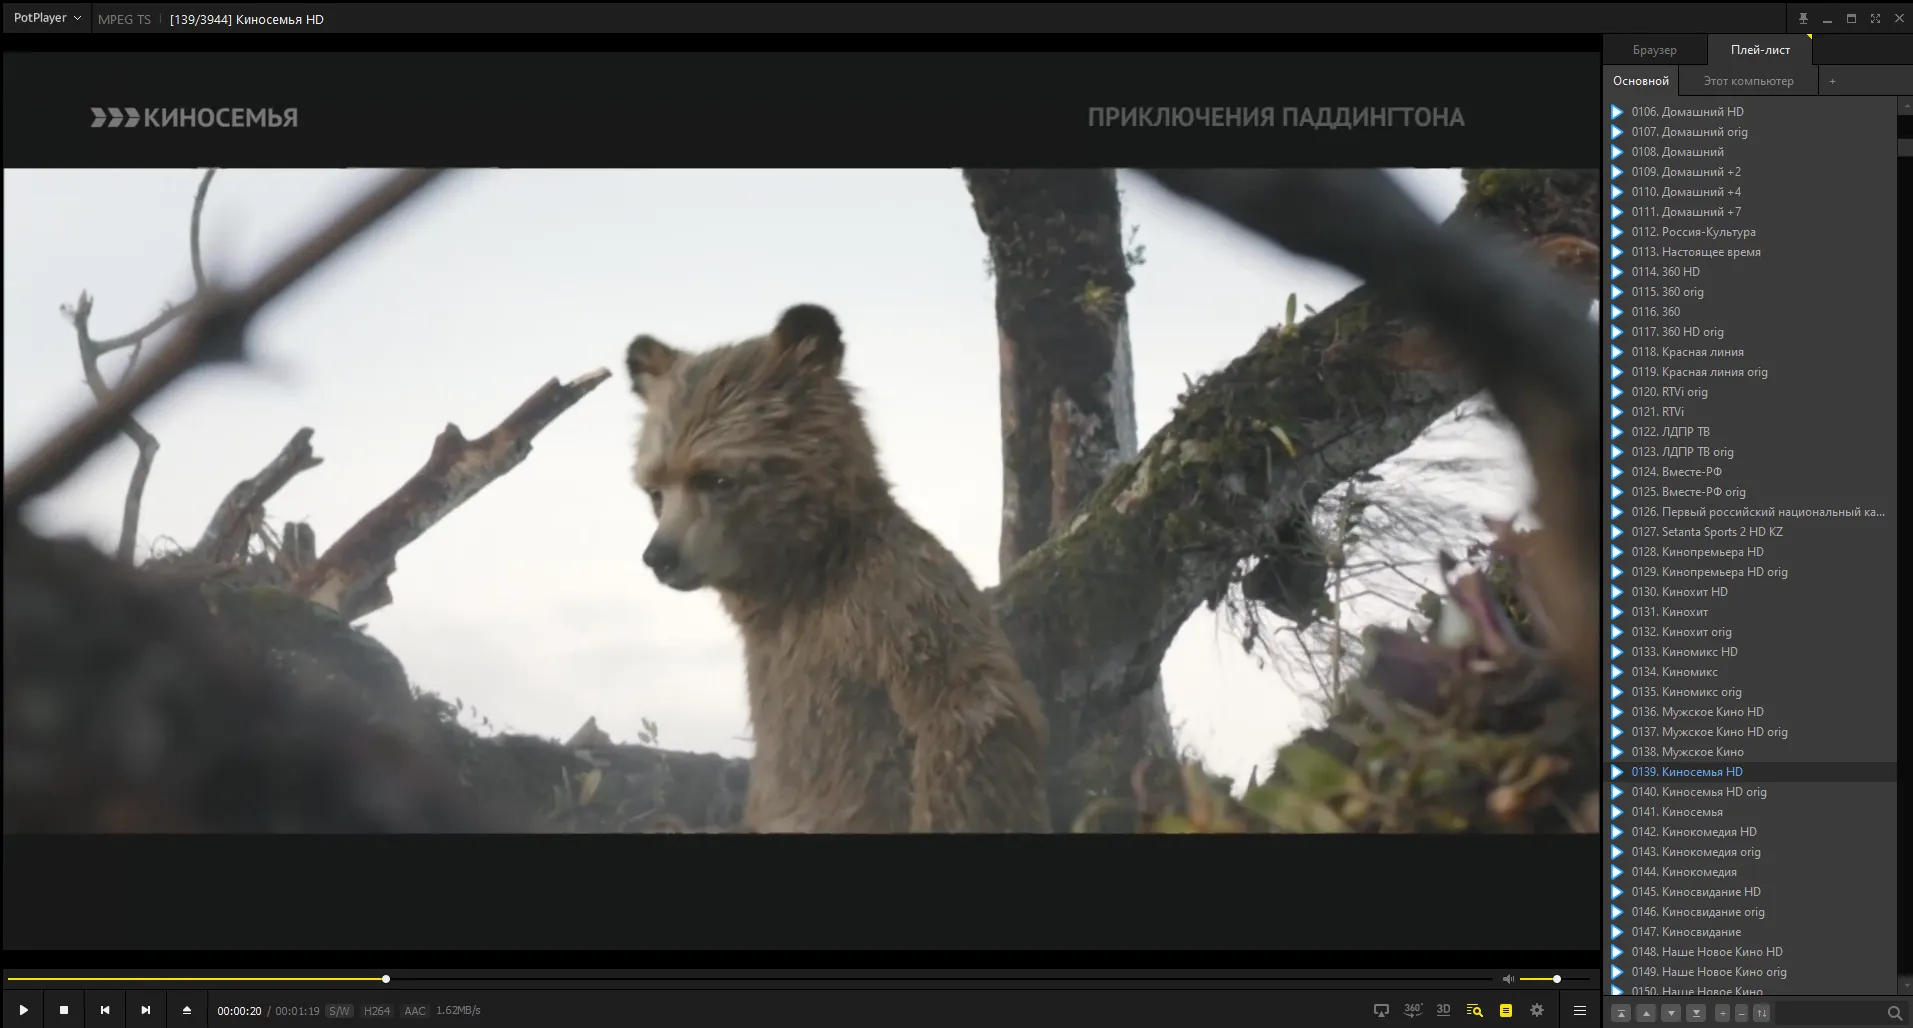1913x1028 pixels.
Task: Click play icon beside 0116. 360
Action: [1617, 312]
